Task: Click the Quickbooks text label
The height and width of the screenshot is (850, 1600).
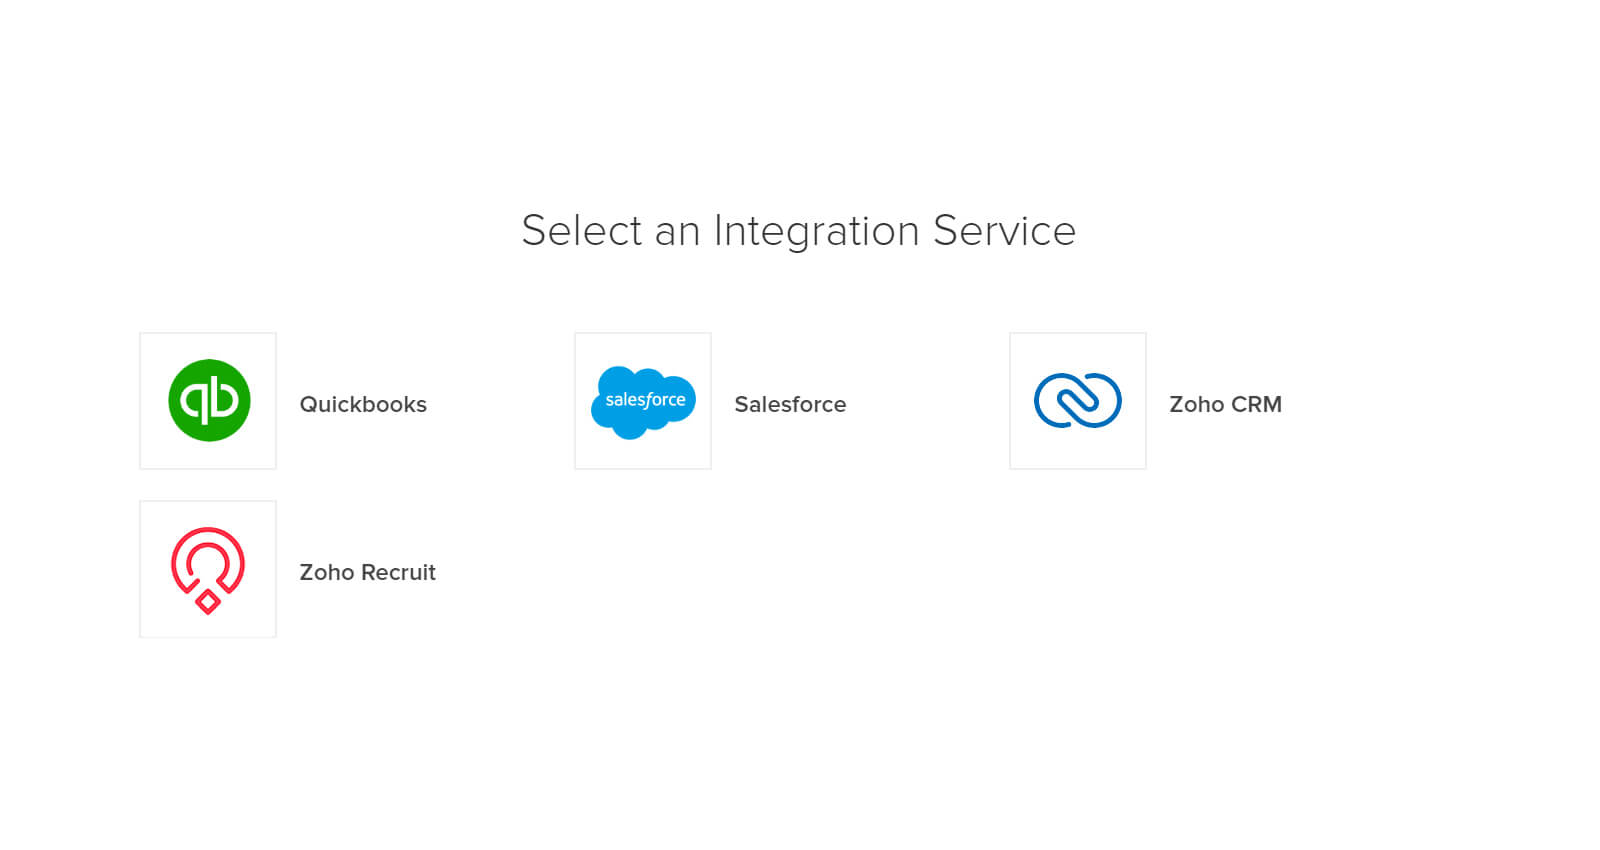Action: point(363,404)
